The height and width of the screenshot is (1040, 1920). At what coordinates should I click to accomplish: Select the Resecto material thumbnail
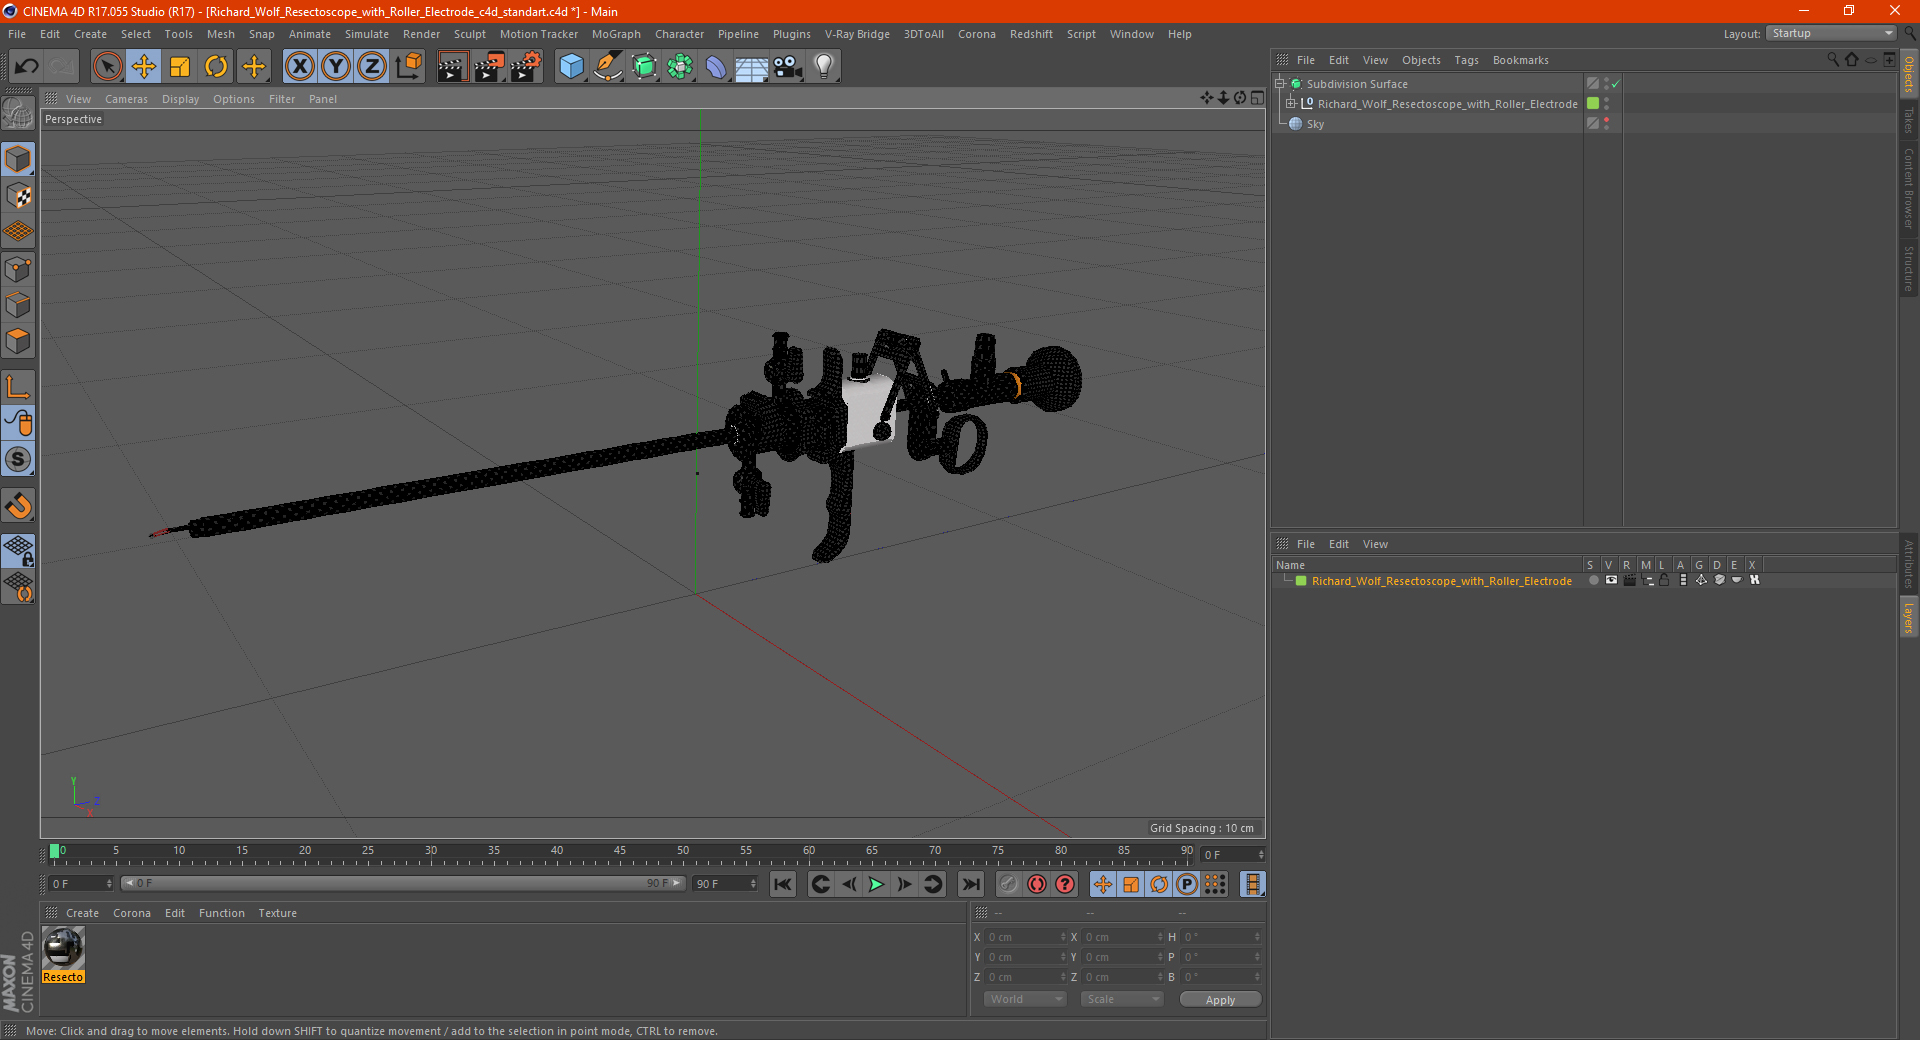(63, 948)
